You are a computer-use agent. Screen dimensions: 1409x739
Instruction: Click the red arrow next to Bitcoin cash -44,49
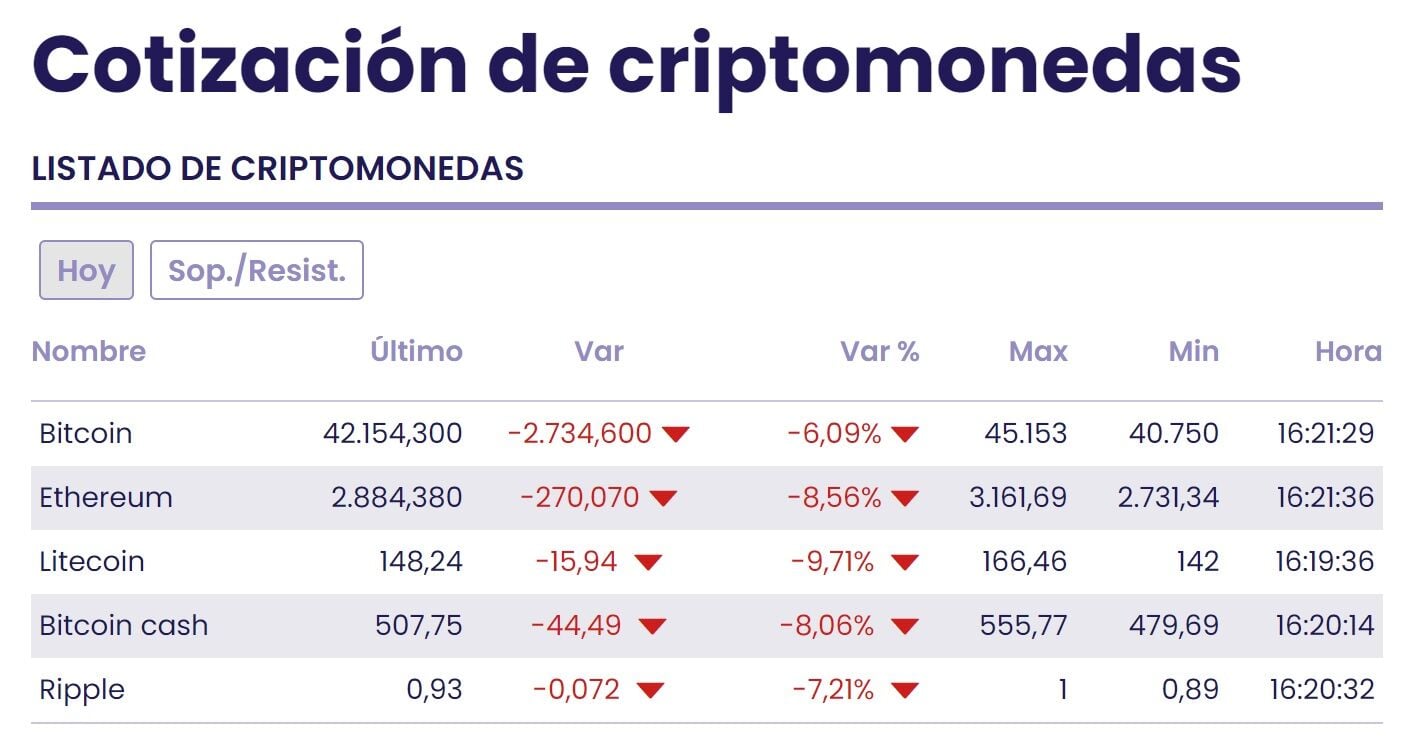[652, 626]
